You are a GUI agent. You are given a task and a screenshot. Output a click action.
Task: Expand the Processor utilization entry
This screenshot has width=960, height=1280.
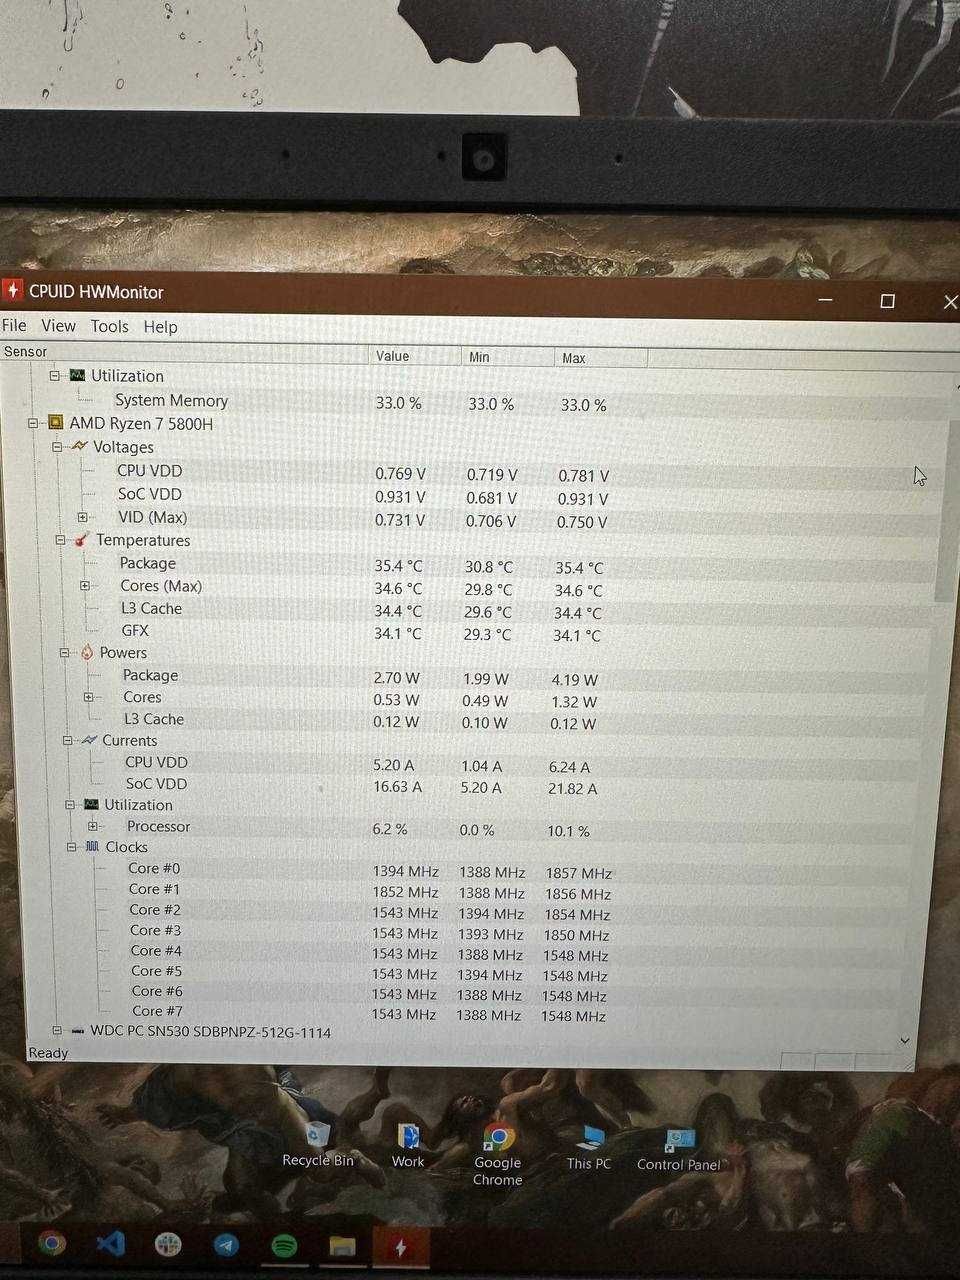[92, 826]
